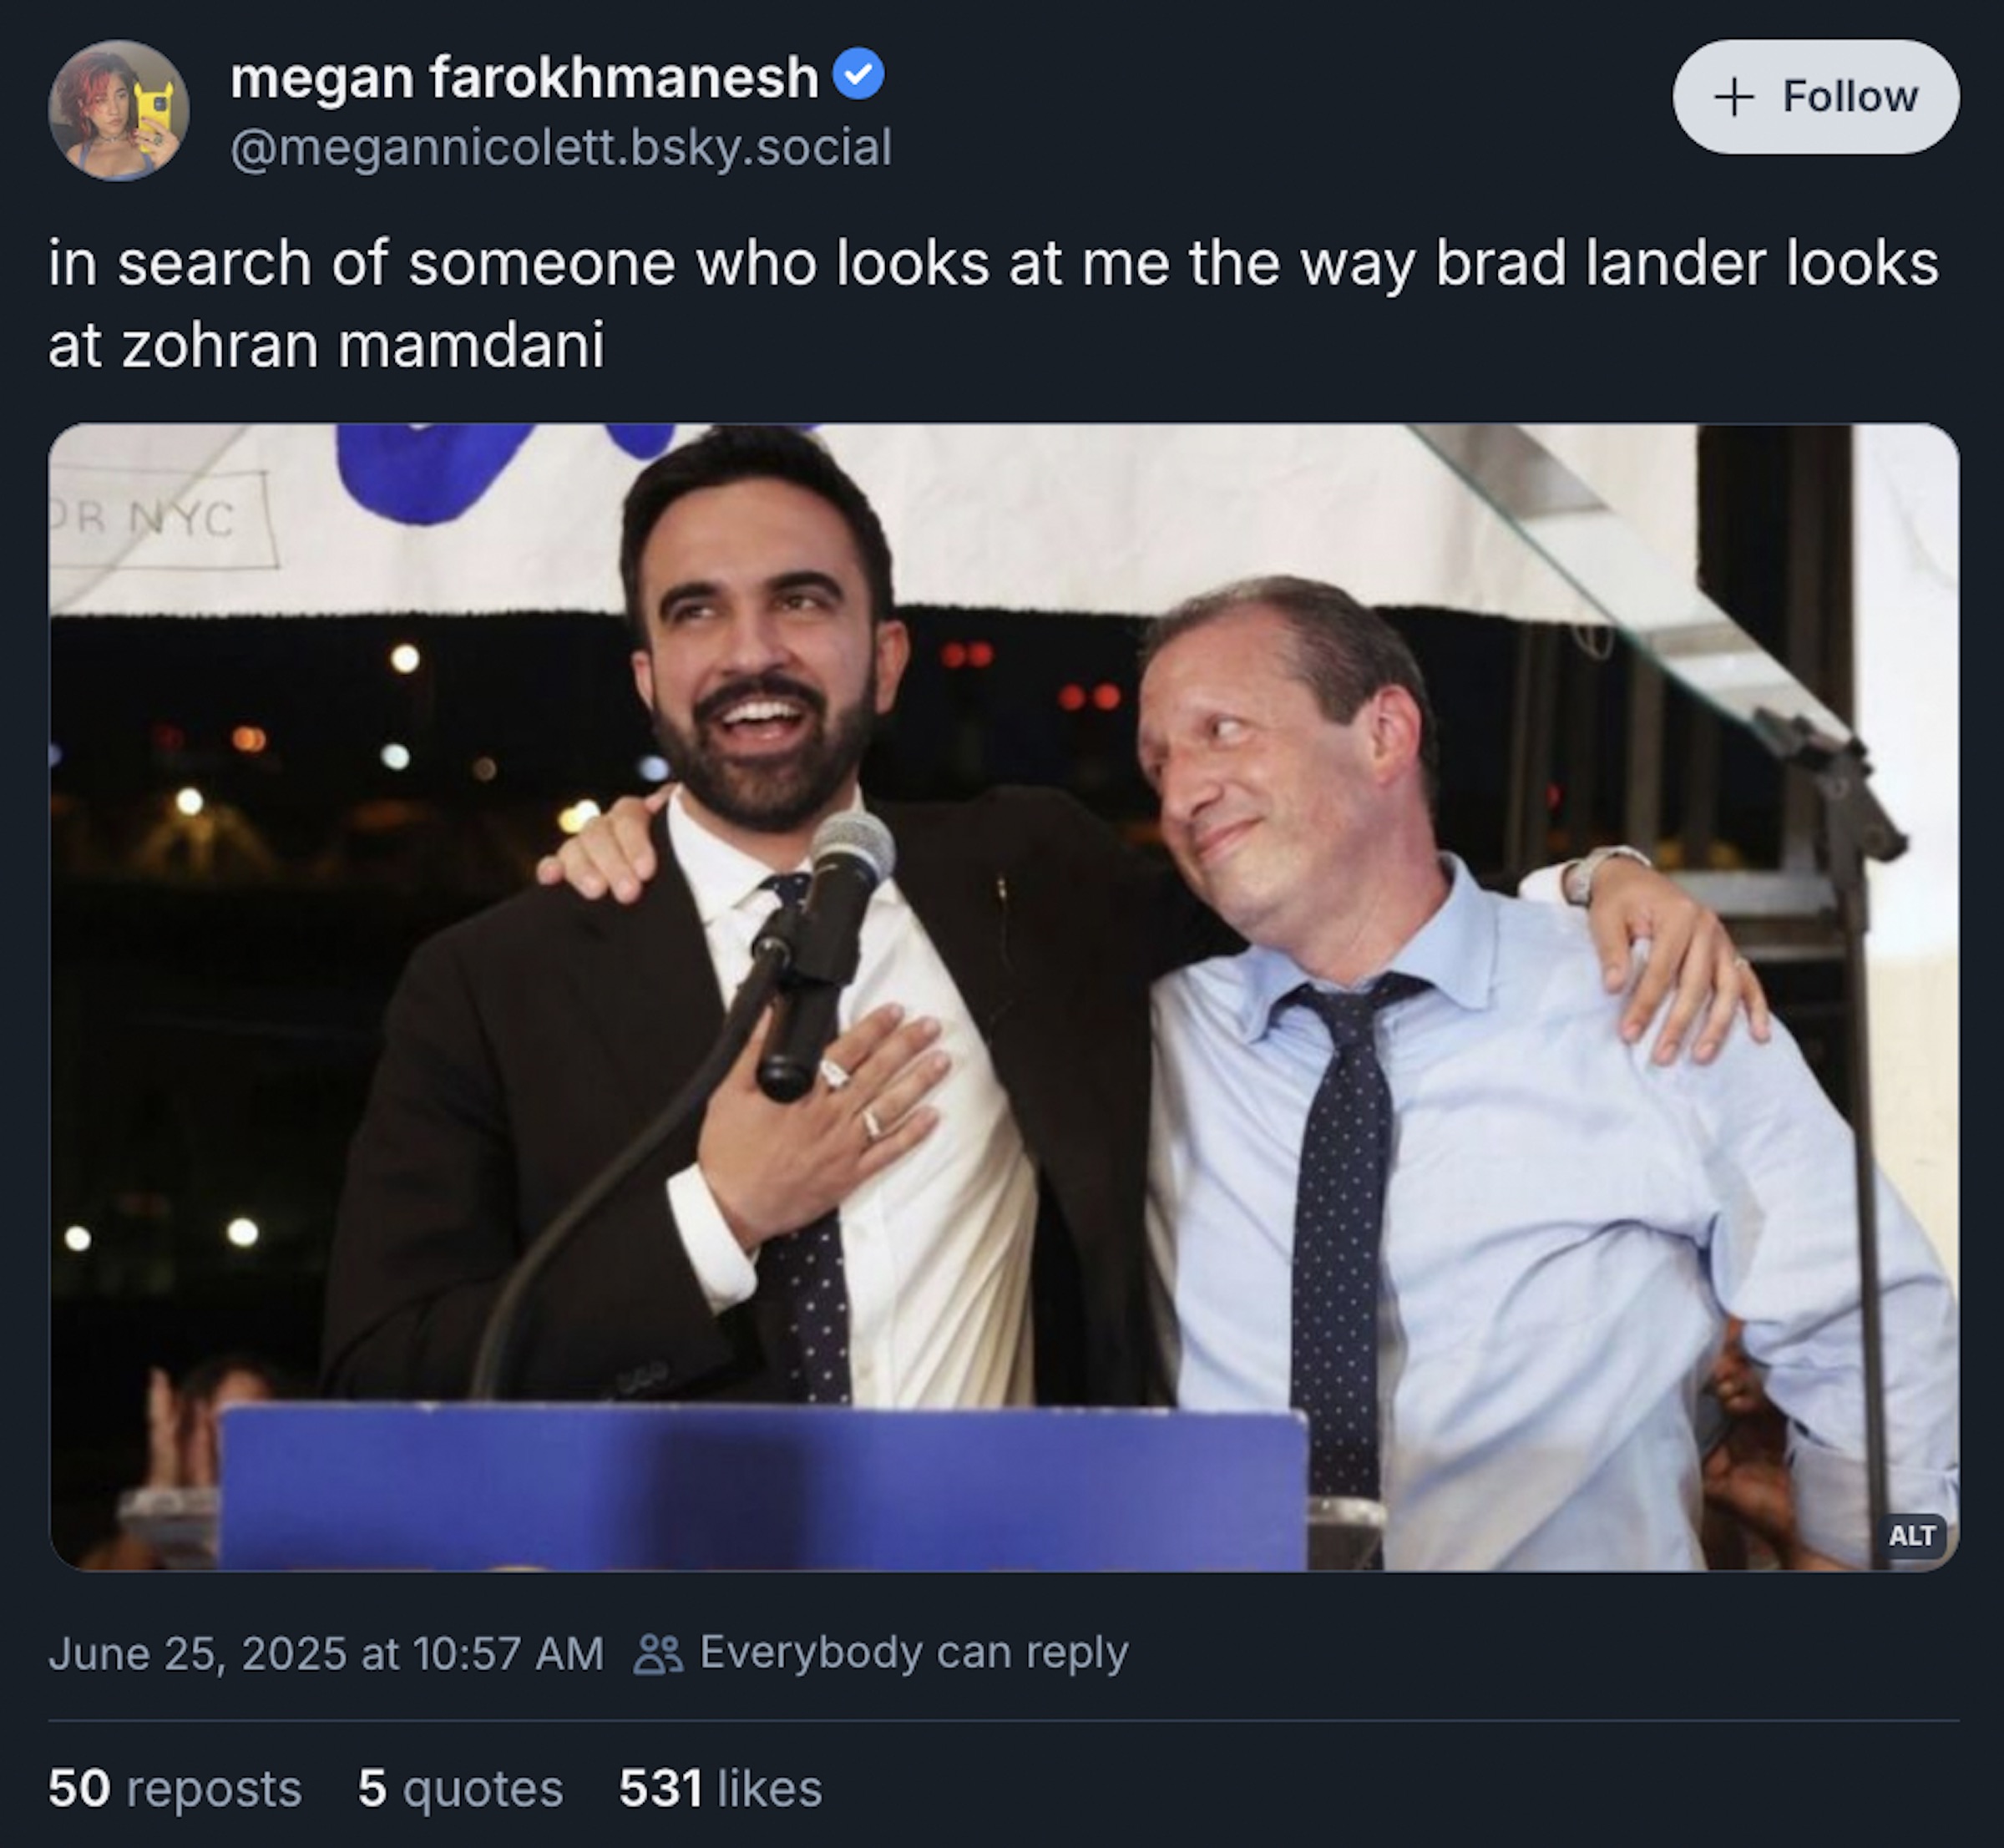
Task: Open megan farokhmanesh's profile avatar
Action: pyautogui.click(x=118, y=110)
